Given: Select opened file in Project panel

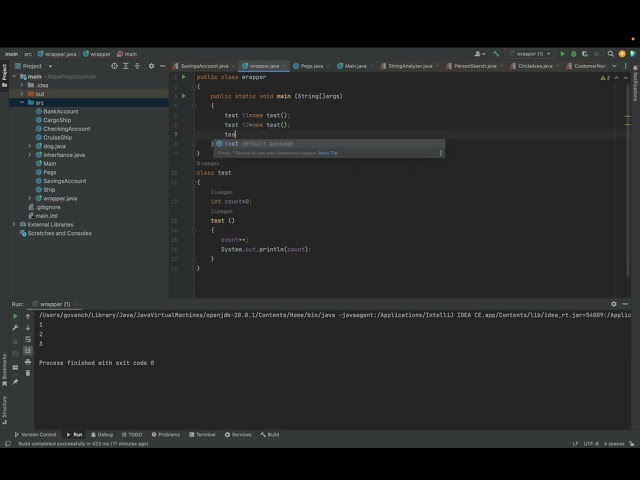Looking at the screenshot, I should [x=114, y=66].
